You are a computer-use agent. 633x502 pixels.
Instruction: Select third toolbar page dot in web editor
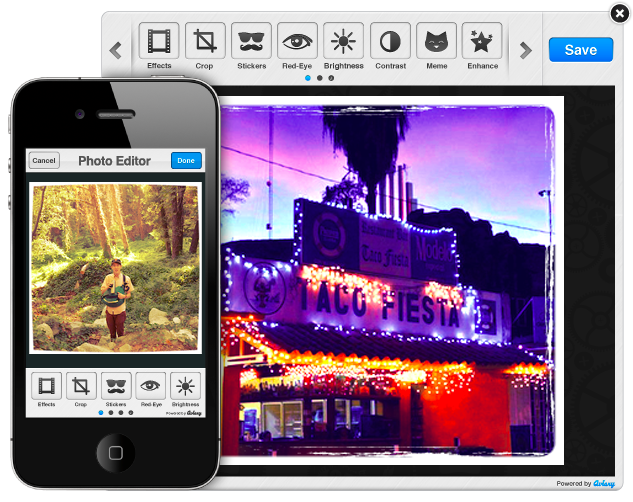click(x=331, y=78)
